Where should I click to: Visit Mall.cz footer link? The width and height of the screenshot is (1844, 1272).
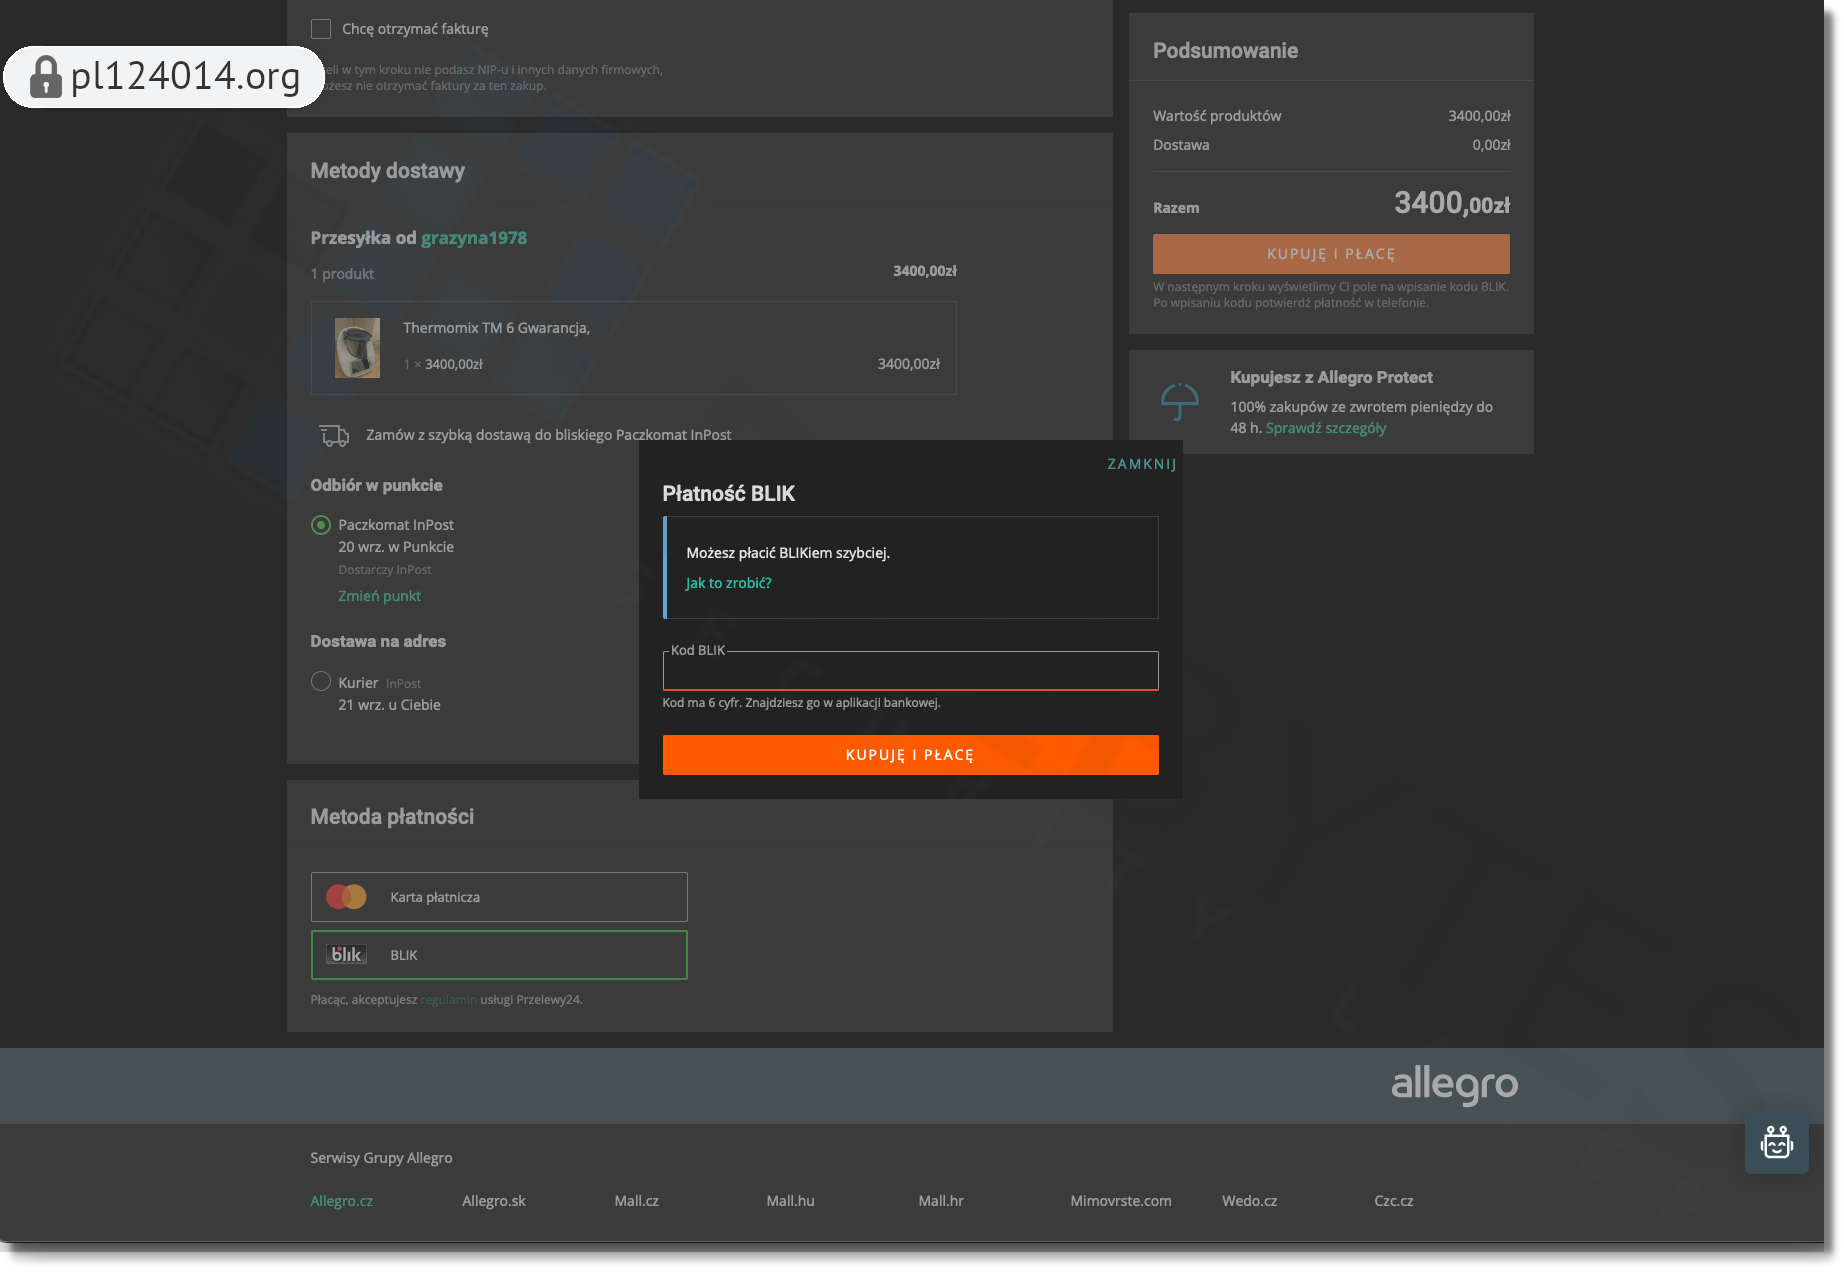click(636, 1201)
